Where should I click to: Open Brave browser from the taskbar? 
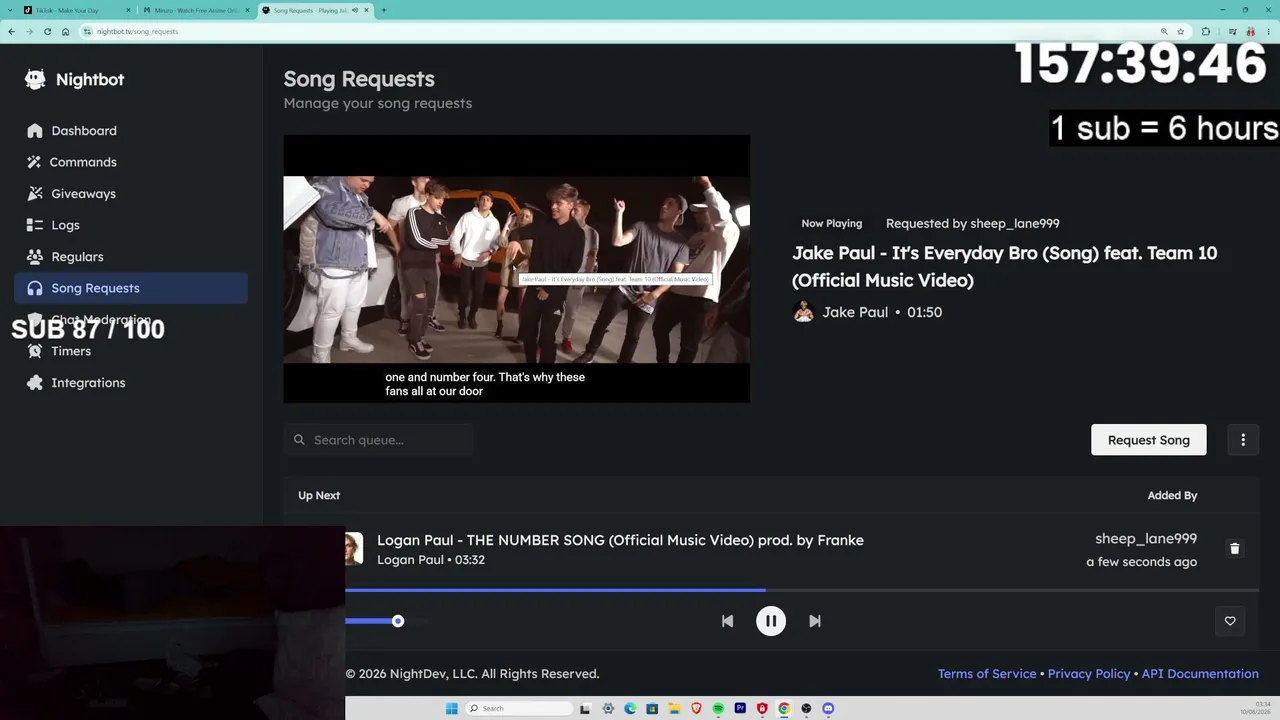click(x=696, y=708)
